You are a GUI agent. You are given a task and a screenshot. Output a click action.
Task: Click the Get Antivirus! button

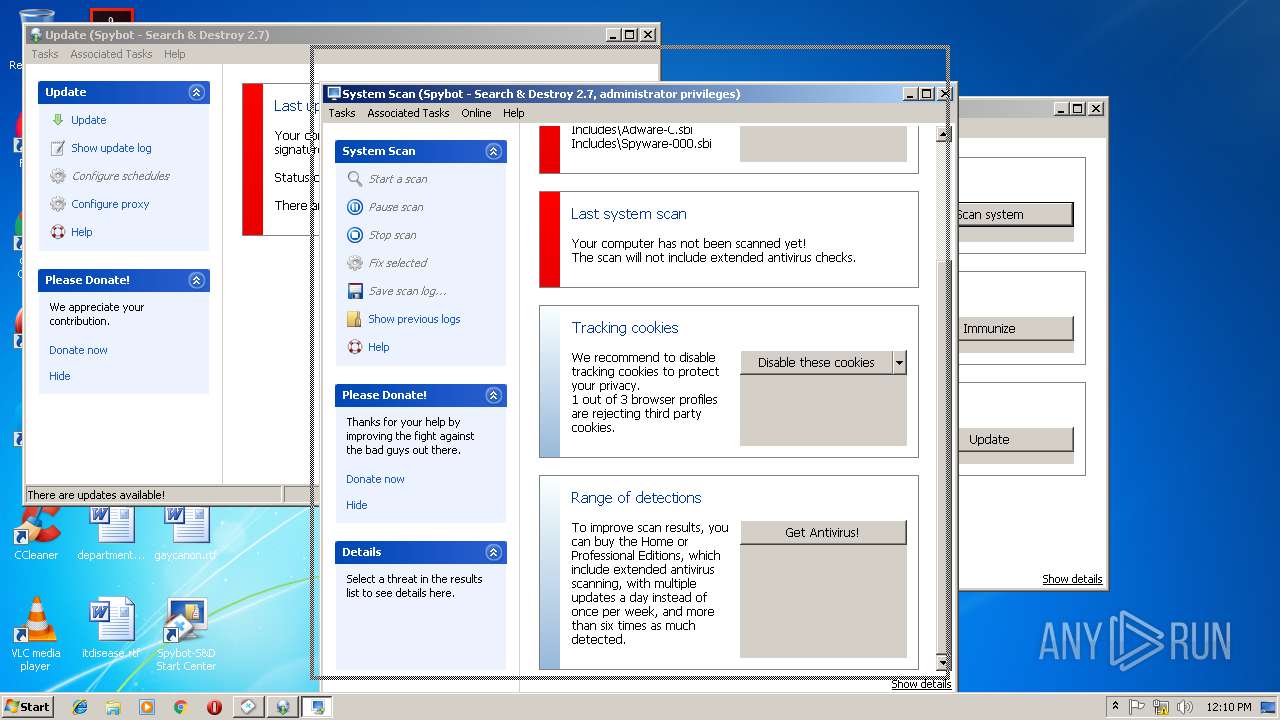[x=823, y=533]
